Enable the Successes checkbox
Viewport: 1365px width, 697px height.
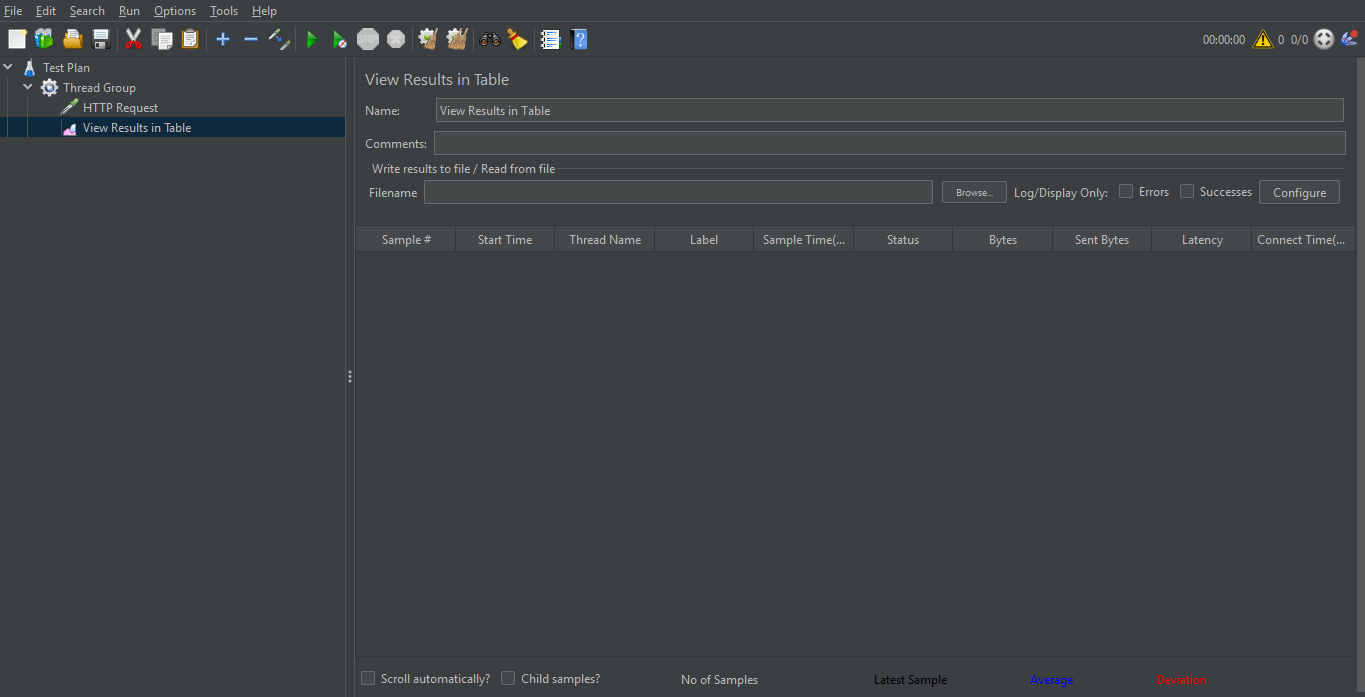pos(1187,191)
